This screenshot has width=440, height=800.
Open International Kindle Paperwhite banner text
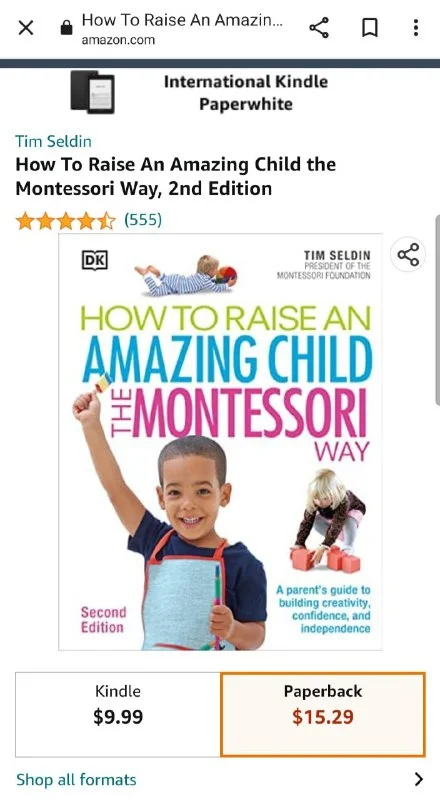coord(246,93)
